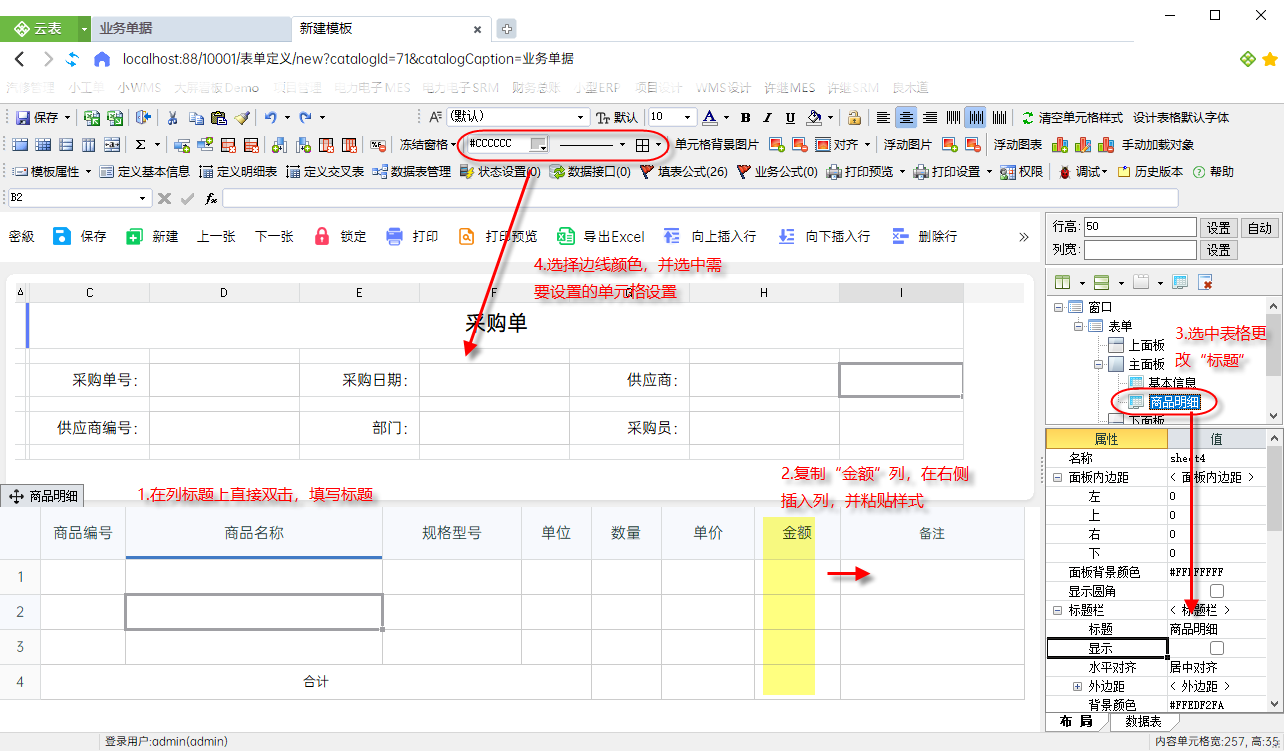The height and width of the screenshot is (751, 1284).
Task: Click the 历史版本 icon
Action: point(1124,172)
